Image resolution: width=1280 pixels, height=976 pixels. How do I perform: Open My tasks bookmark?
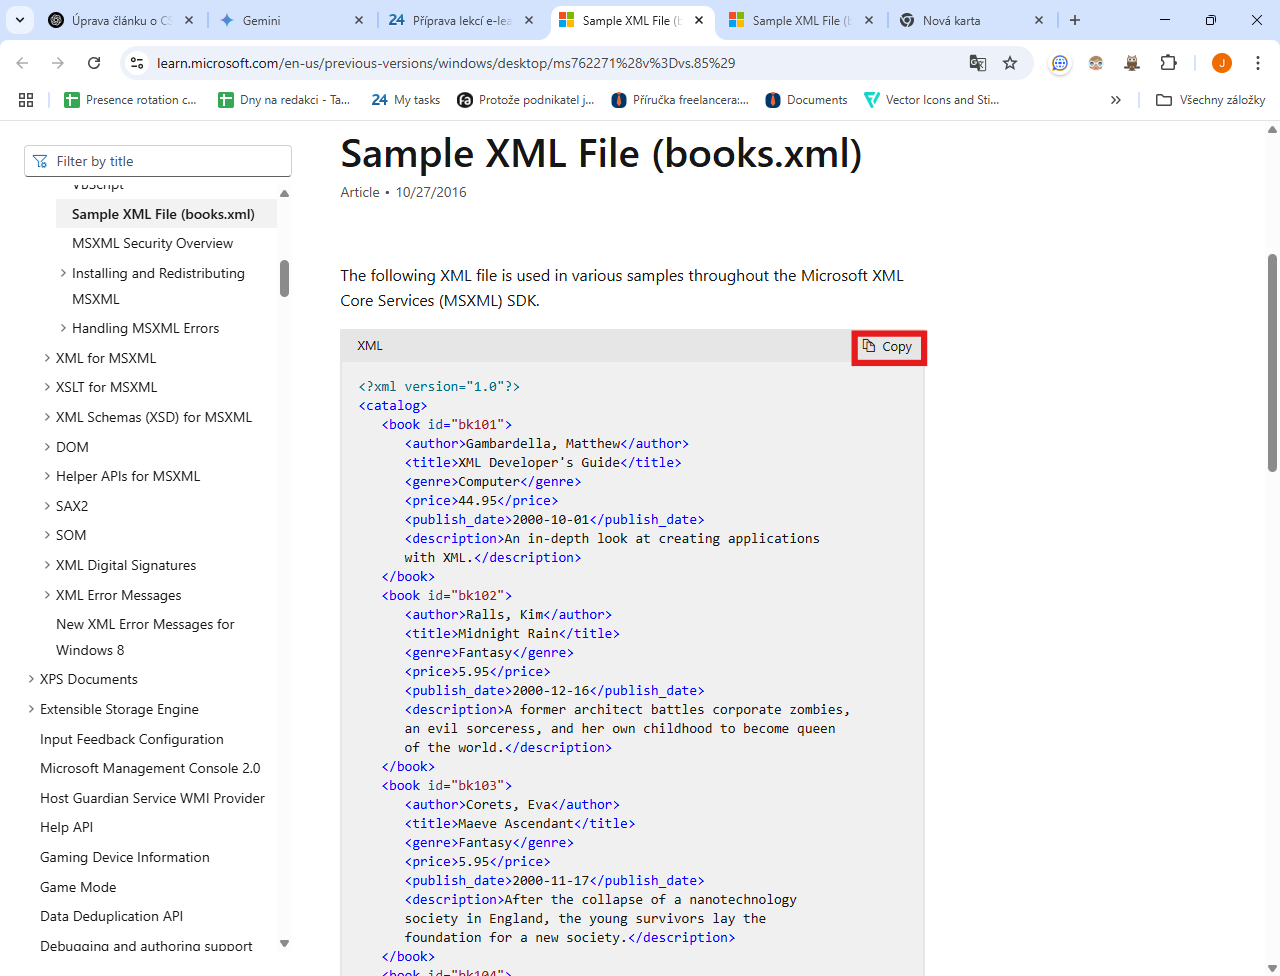click(406, 100)
